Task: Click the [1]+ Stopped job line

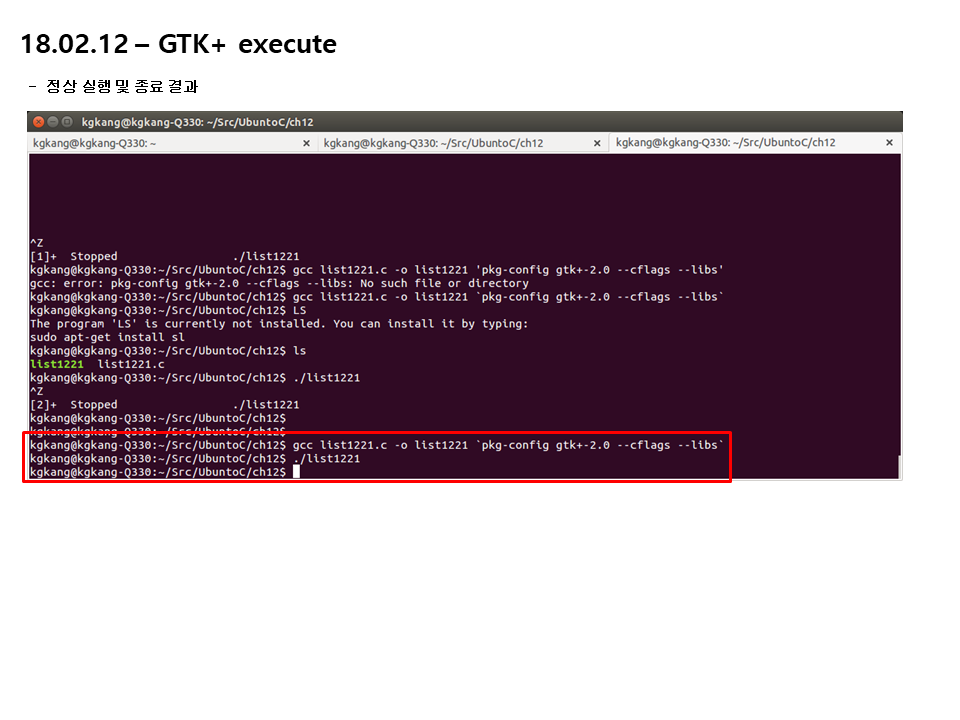Action: [165, 257]
